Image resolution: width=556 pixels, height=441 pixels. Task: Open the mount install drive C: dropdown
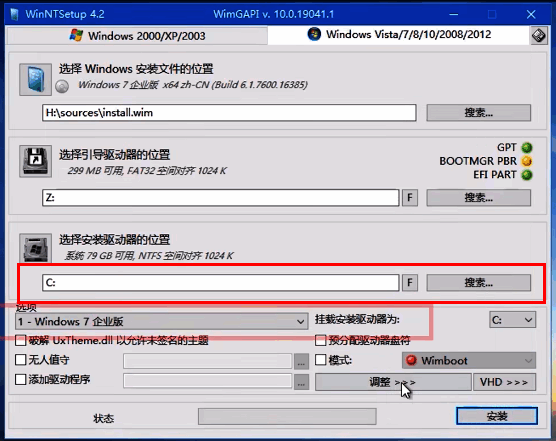point(512,320)
